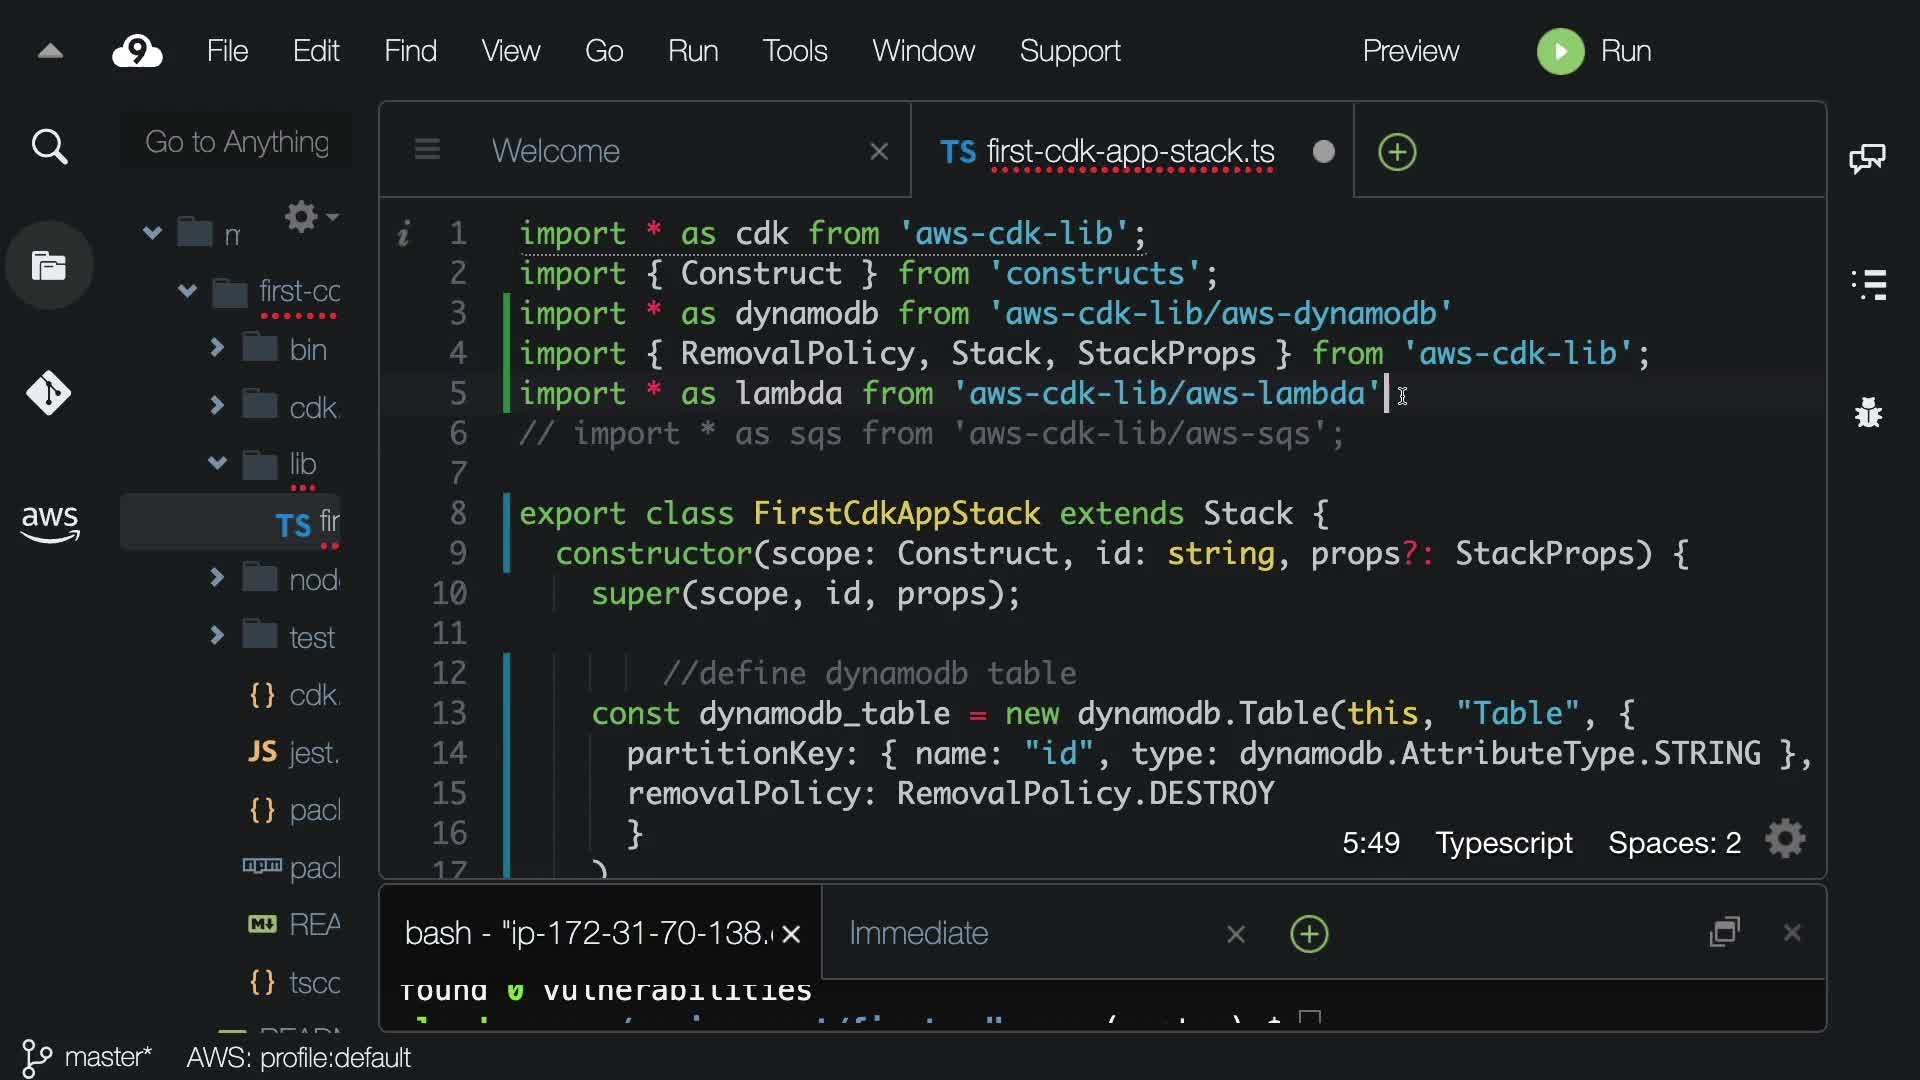Image resolution: width=1920 pixels, height=1080 pixels.
Task: Open the Search panel magnifier icon
Action: coord(49,147)
